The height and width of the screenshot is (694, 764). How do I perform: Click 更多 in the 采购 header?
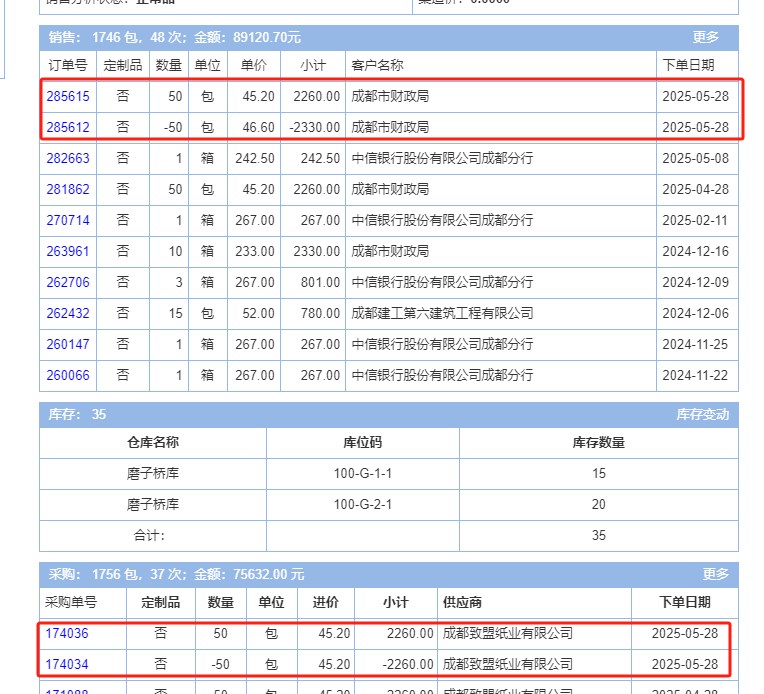(x=715, y=574)
